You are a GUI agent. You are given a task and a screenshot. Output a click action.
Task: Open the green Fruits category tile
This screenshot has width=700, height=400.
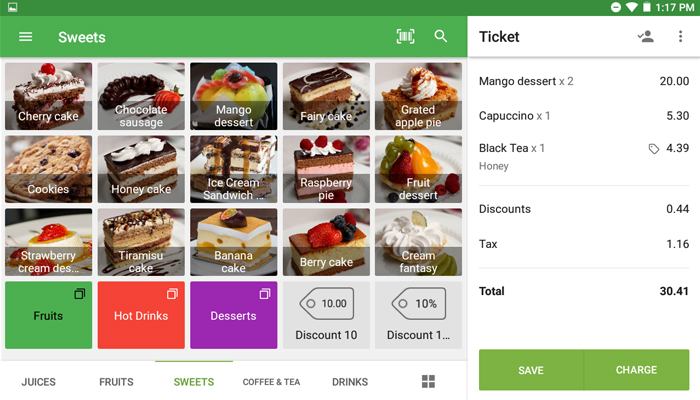49,315
